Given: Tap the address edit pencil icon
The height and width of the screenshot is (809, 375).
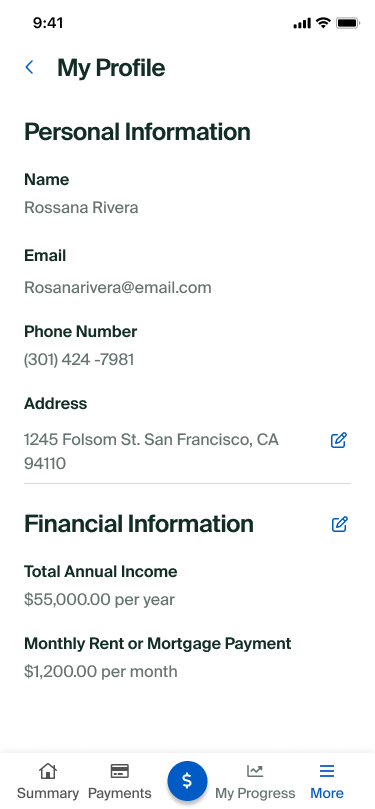Looking at the screenshot, I should 338,440.
